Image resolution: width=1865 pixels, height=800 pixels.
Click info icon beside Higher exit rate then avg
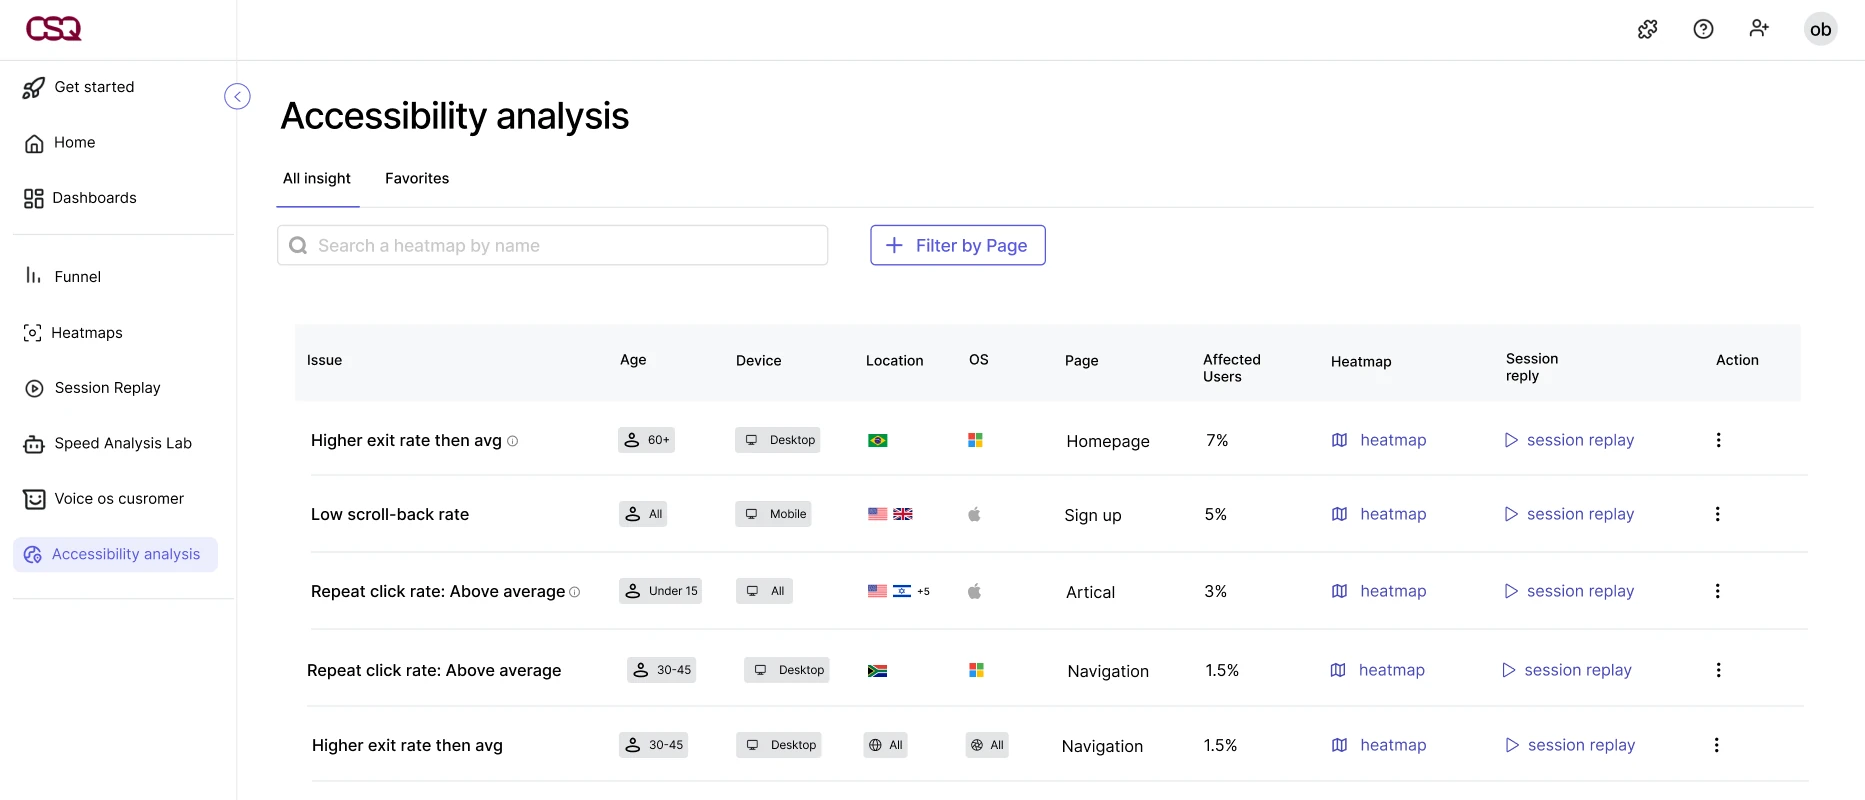tap(513, 441)
